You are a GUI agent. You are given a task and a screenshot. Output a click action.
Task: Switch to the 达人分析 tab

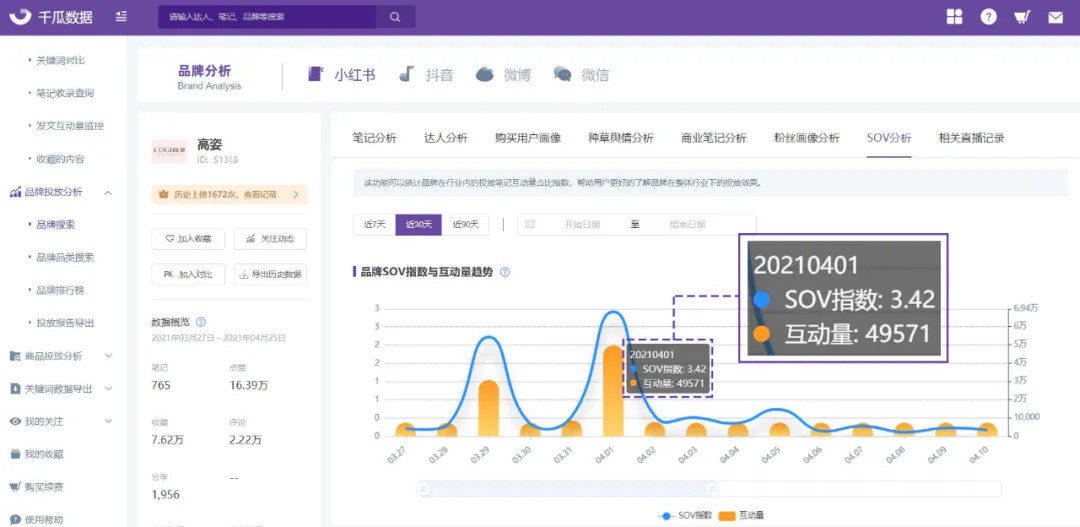coord(445,138)
